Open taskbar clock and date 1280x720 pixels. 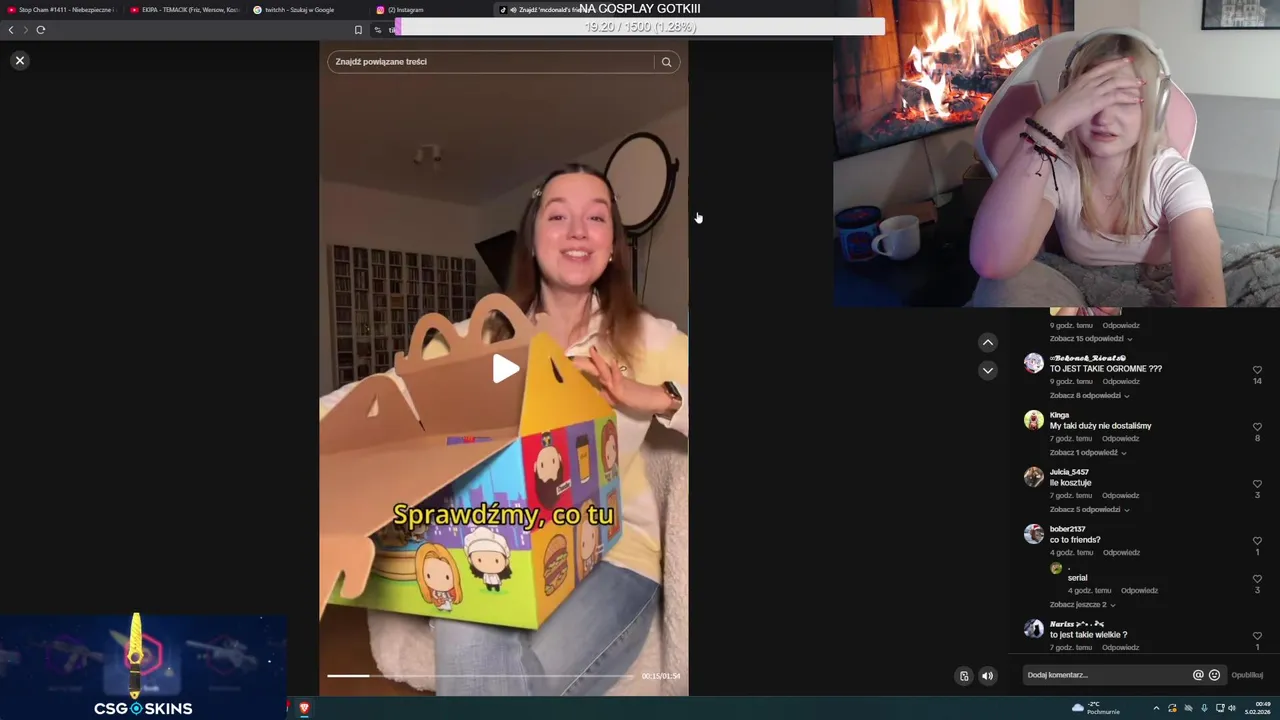[1260, 708]
